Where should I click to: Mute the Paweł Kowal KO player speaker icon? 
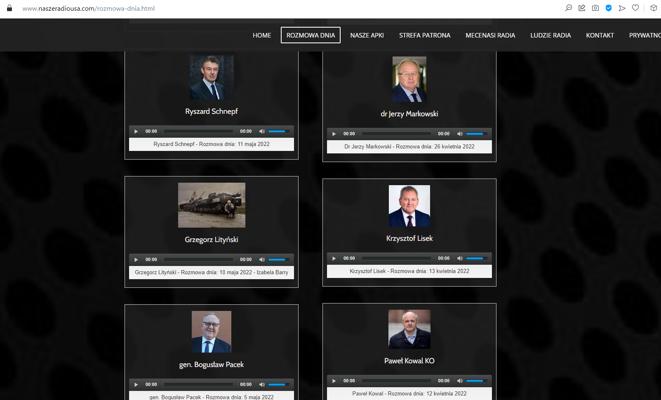460,381
